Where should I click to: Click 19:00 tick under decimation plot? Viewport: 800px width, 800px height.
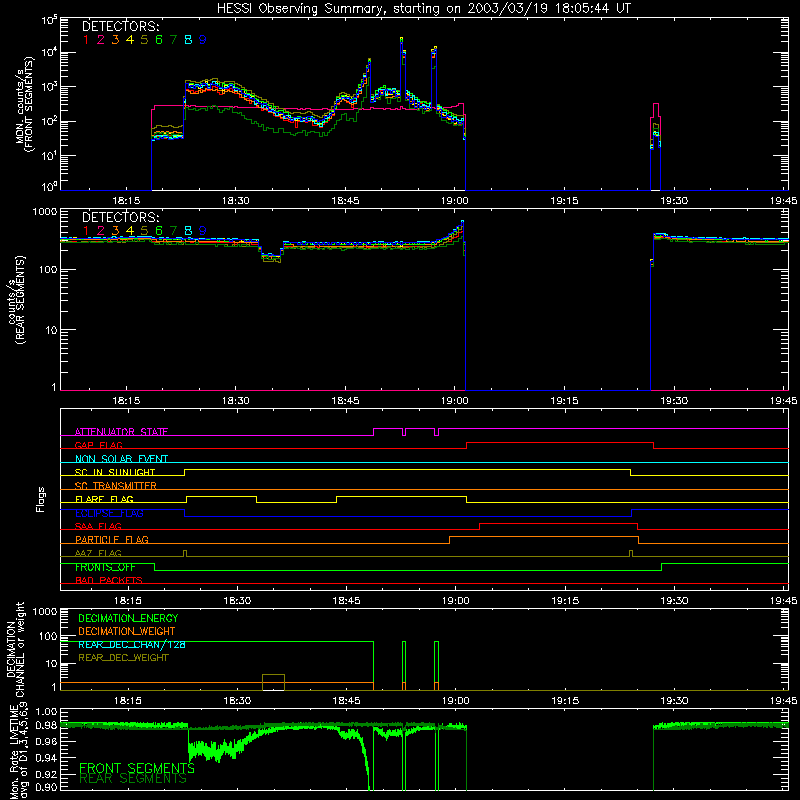(455, 701)
